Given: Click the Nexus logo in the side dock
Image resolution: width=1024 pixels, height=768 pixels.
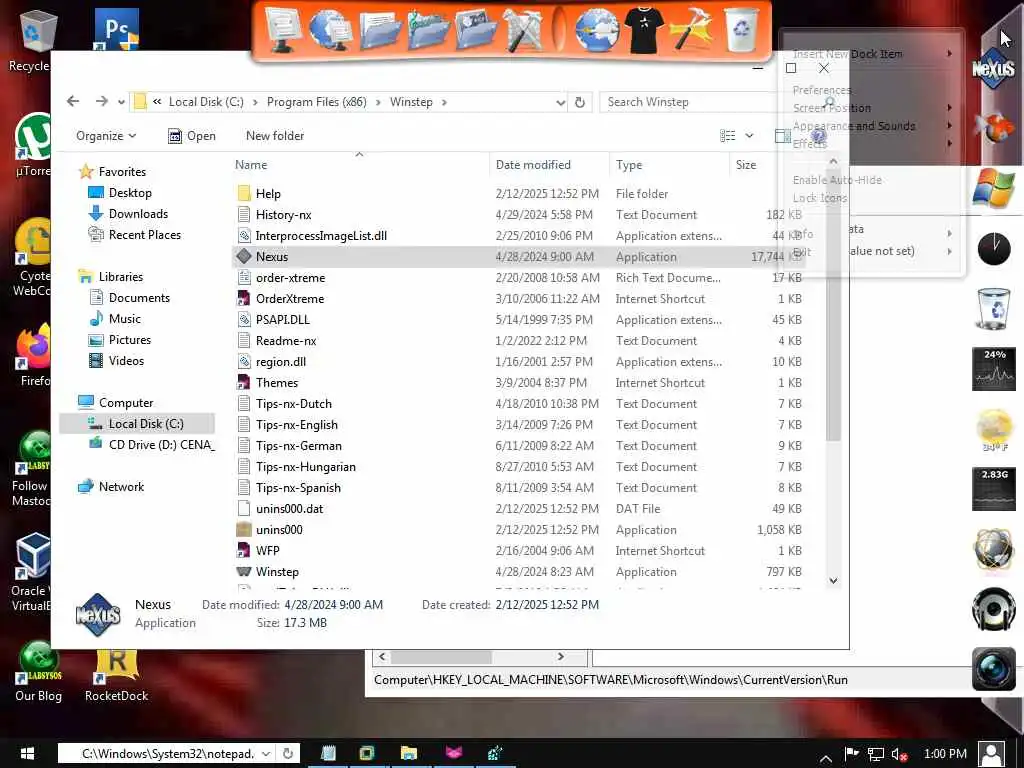Looking at the screenshot, I should tap(993, 68).
